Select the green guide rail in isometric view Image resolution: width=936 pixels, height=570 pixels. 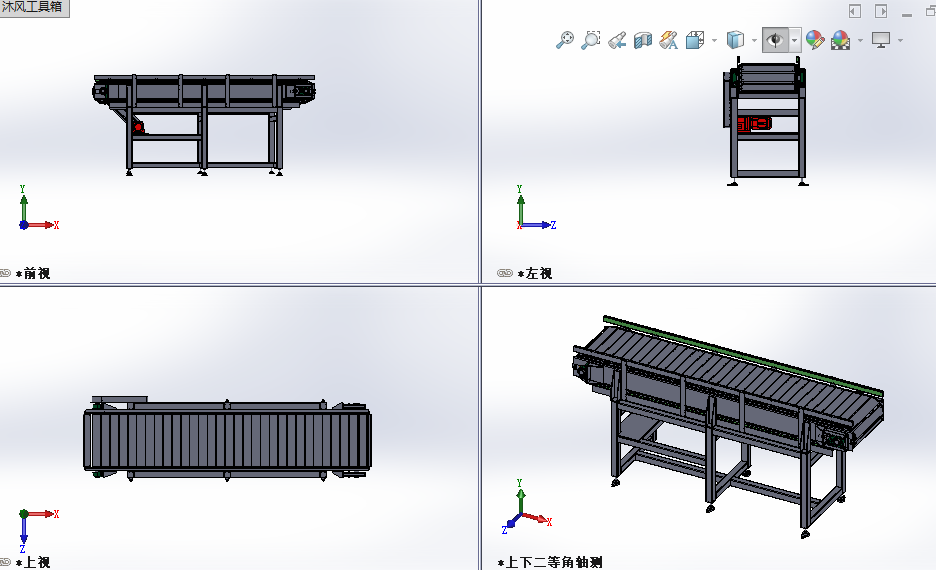tap(743, 355)
